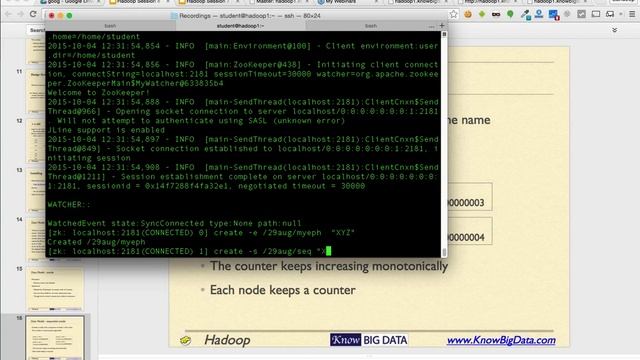This screenshot has width=640, height=360.
Task: Follow the www.KnowBigData.com link
Action: [501, 340]
